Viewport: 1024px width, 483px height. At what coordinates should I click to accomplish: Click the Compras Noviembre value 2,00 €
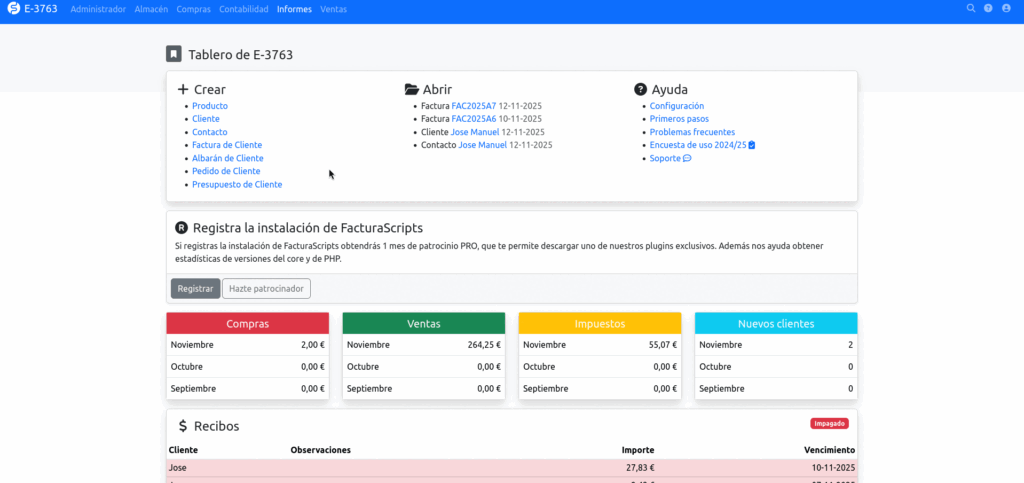click(x=313, y=345)
